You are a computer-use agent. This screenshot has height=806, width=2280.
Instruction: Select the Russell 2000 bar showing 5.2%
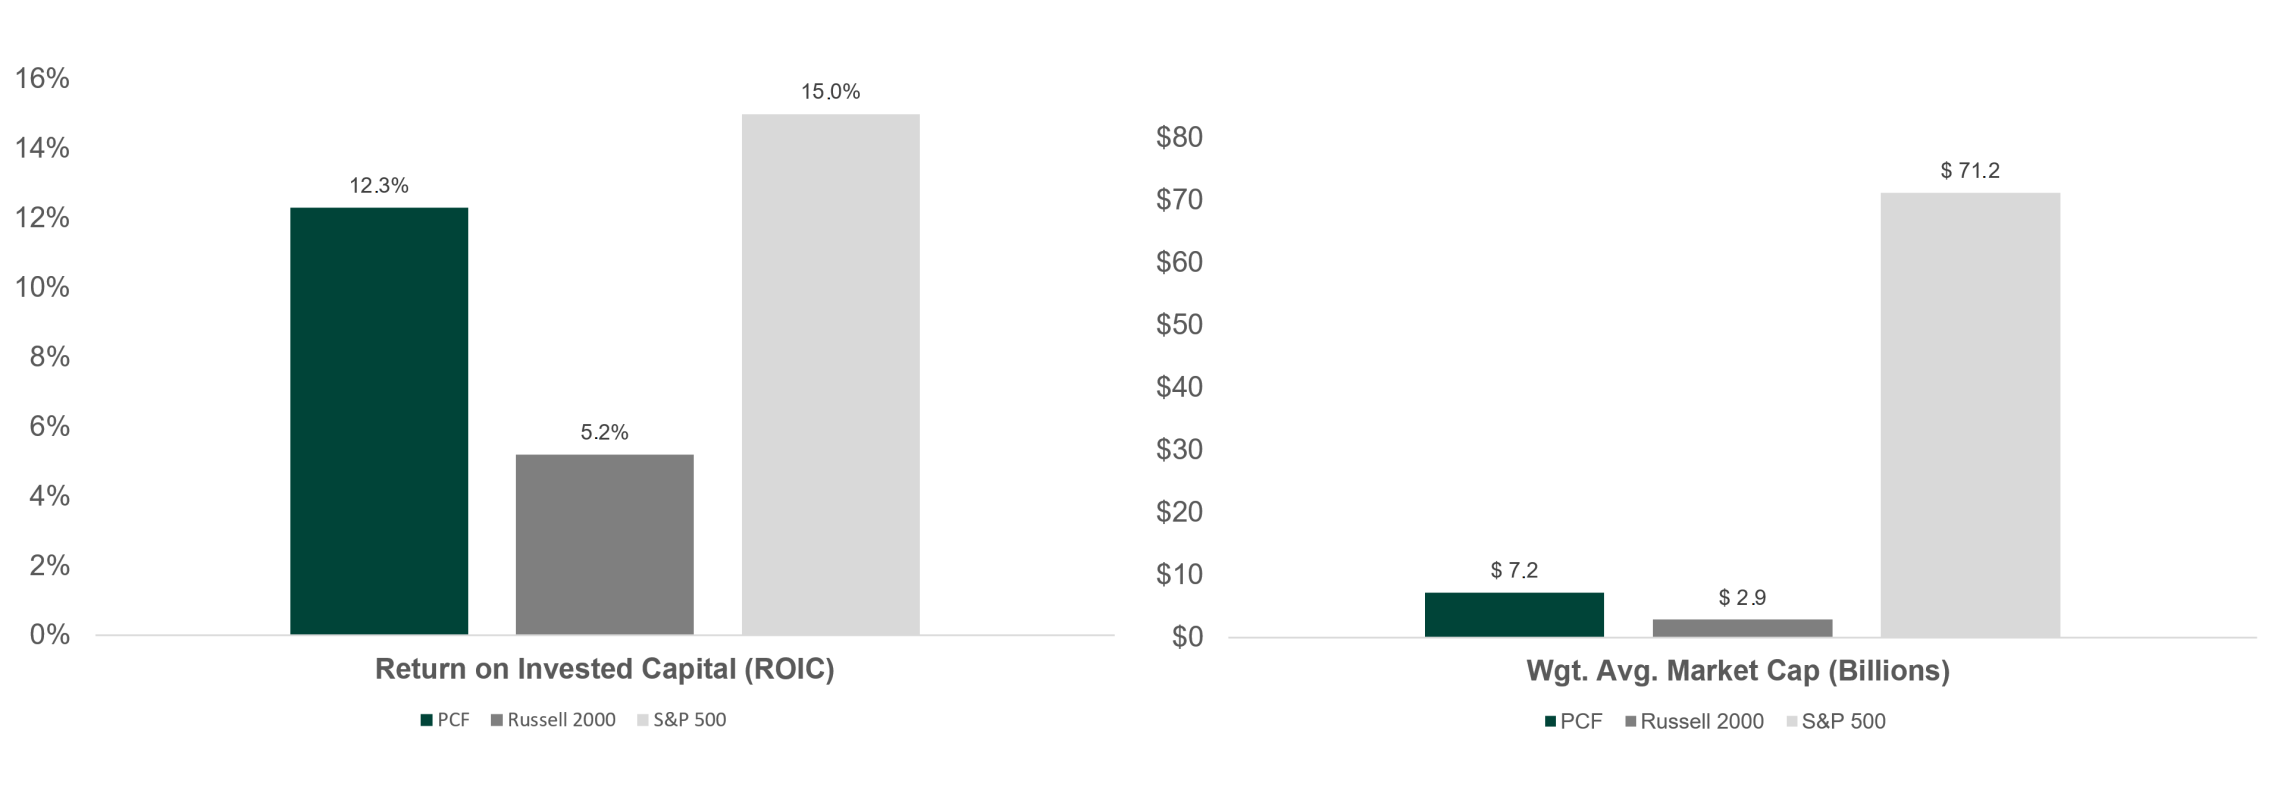tap(605, 545)
